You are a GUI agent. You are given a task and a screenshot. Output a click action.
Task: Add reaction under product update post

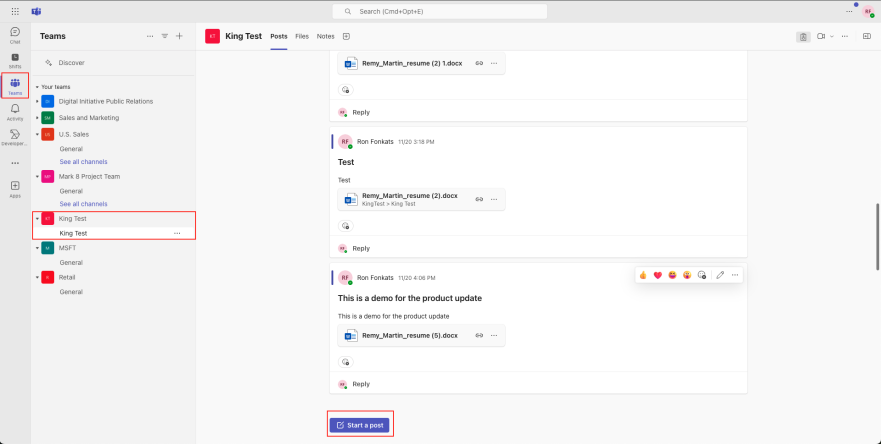(x=346, y=362)
